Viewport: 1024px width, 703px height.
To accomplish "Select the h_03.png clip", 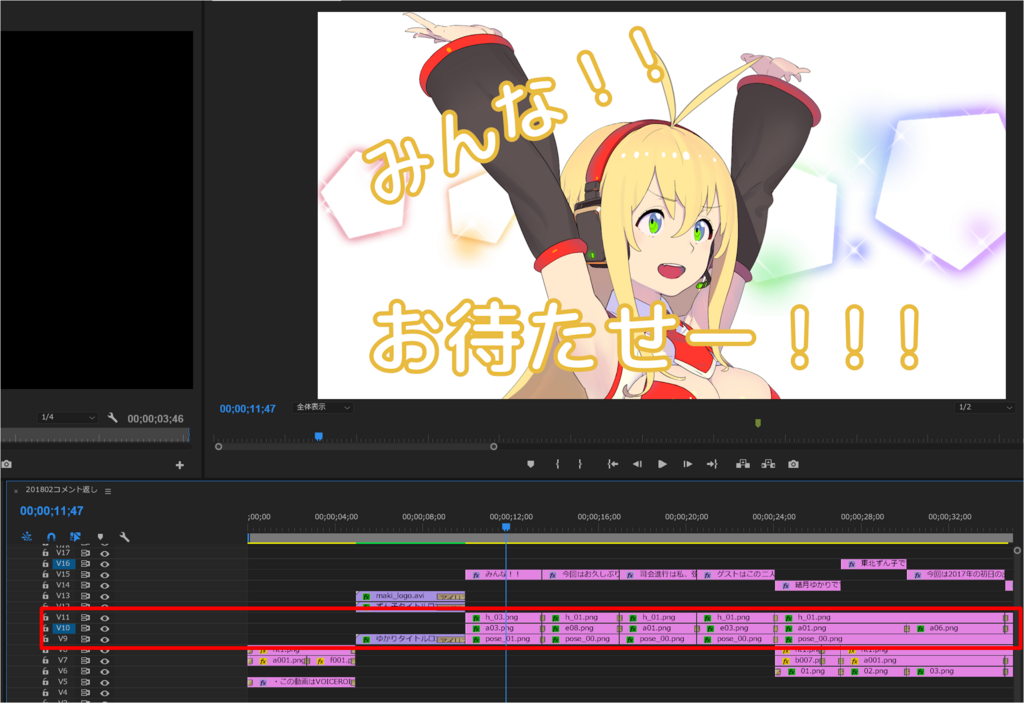I will pyautogui.click(x=504, y=617).
